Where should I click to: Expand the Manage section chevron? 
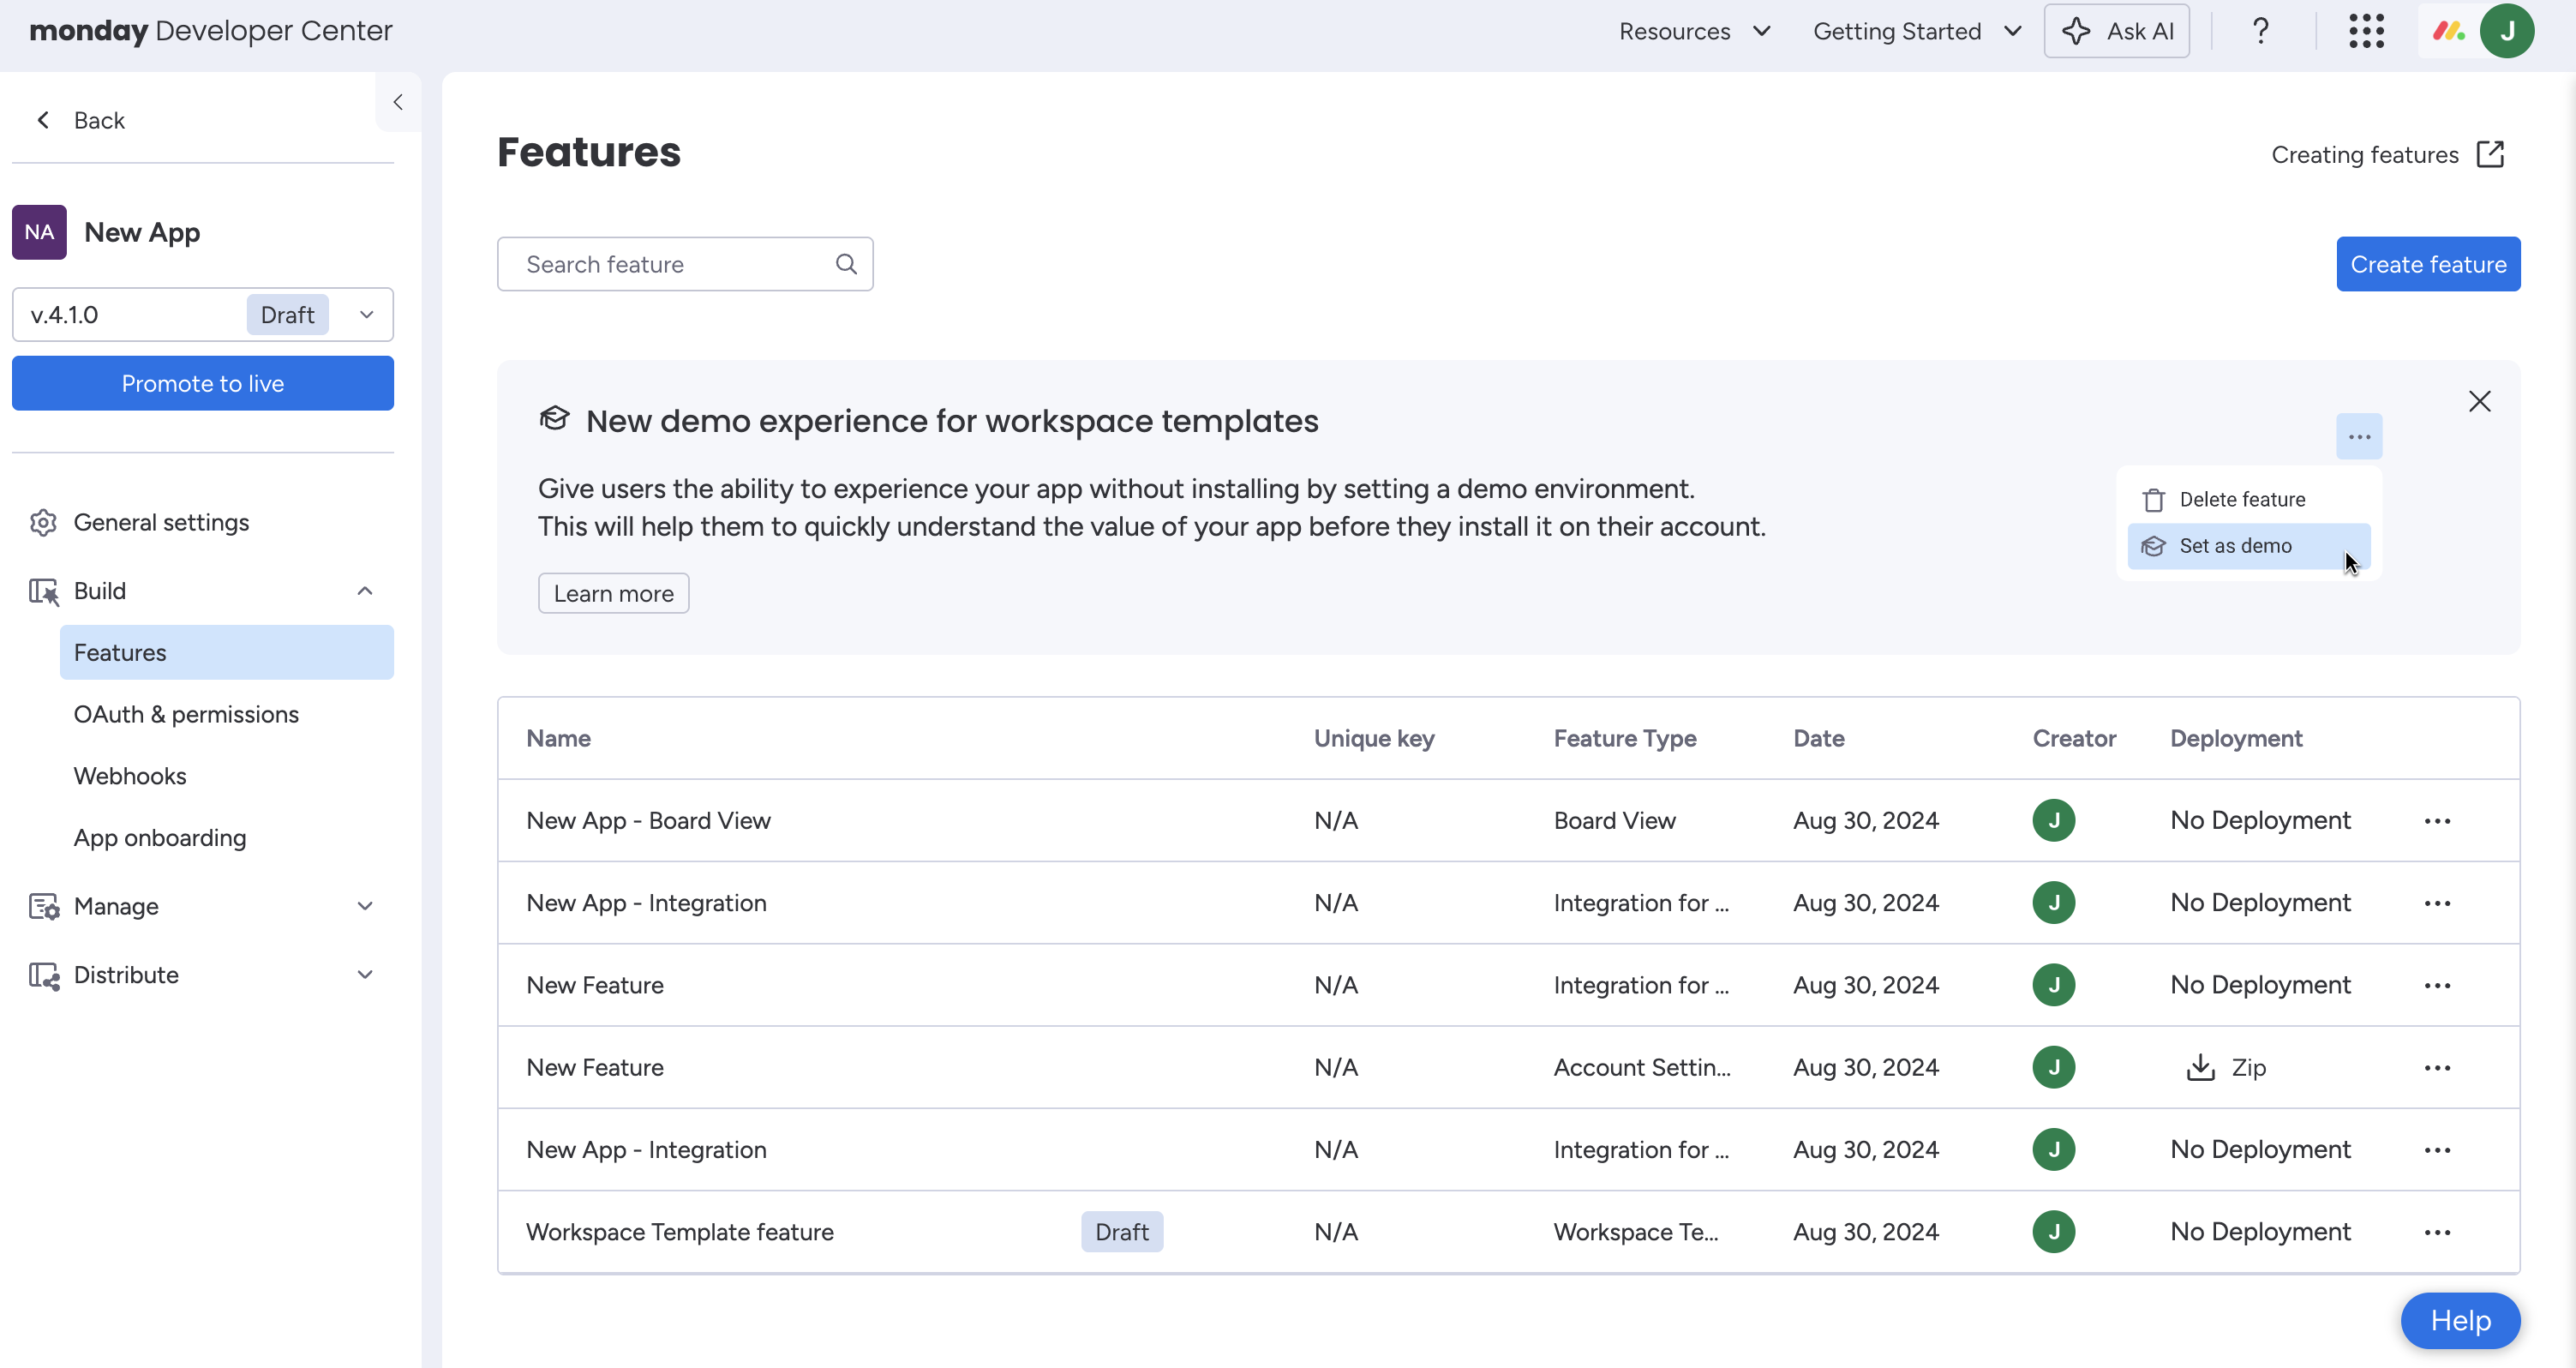pyautogui.click(x=365, y=906)
